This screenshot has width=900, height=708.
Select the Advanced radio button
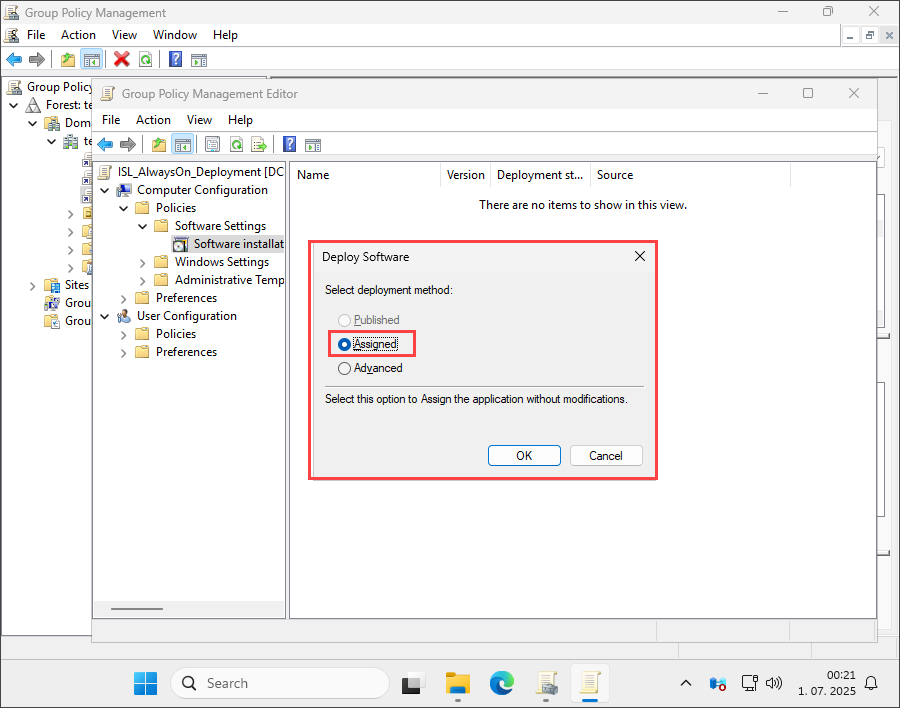click(x=344, y=368)
